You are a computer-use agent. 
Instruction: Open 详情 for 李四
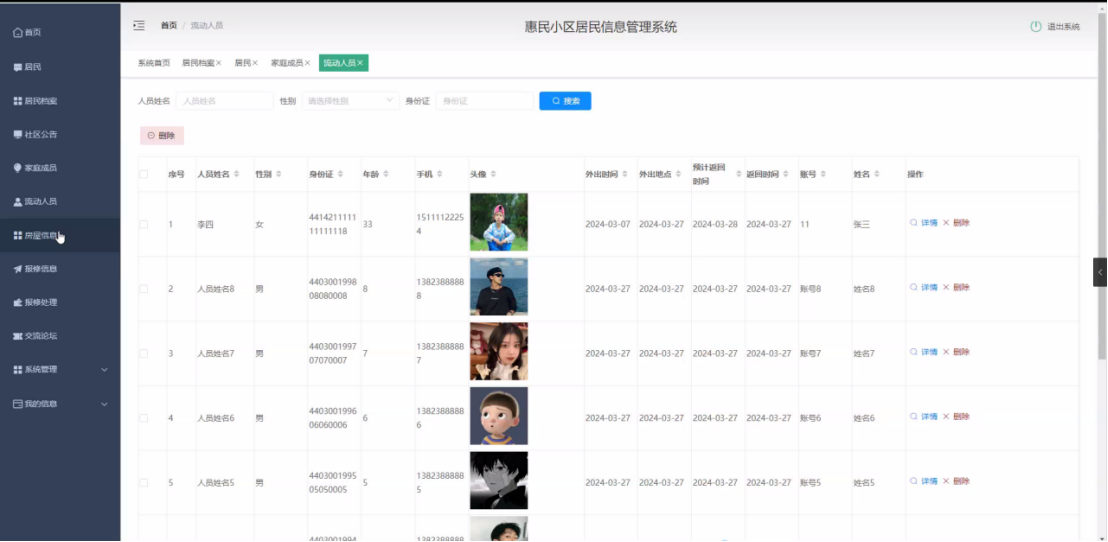coord(924,223)
